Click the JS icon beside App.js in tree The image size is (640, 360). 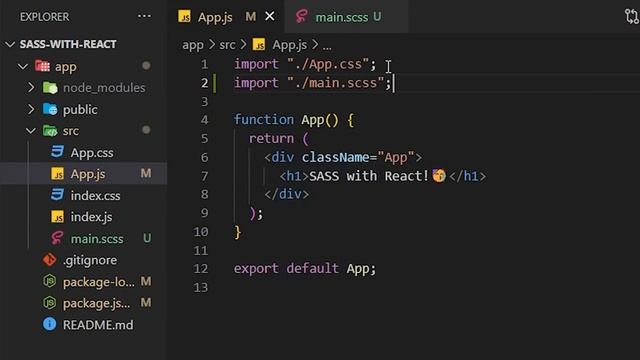tap(57, 174)
